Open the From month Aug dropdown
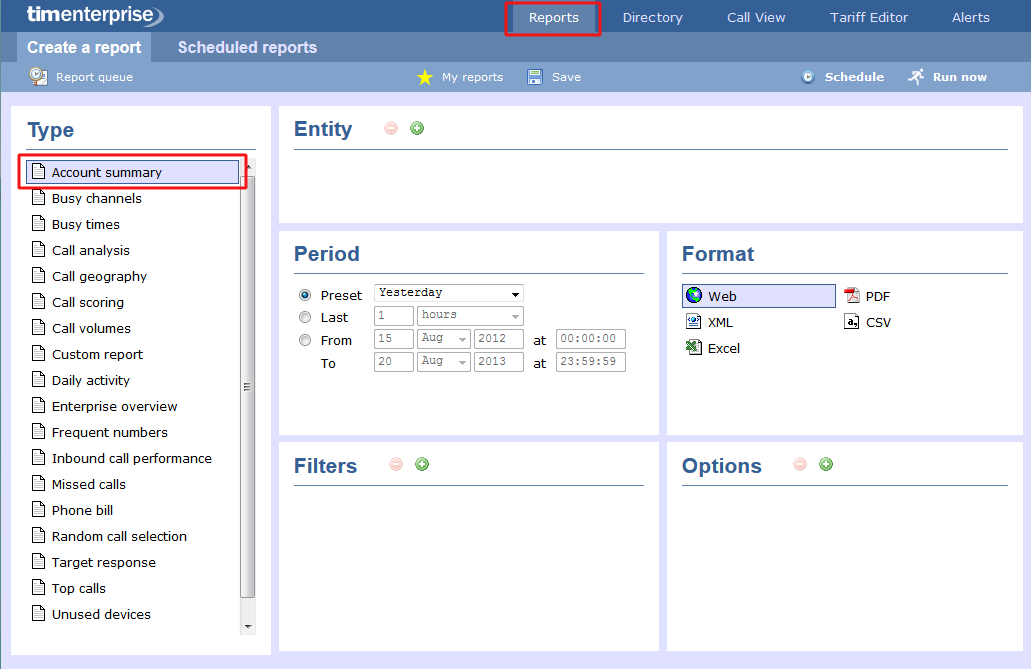The height and width of the screenshot is (669, 1031). click(x=444, y=339)
